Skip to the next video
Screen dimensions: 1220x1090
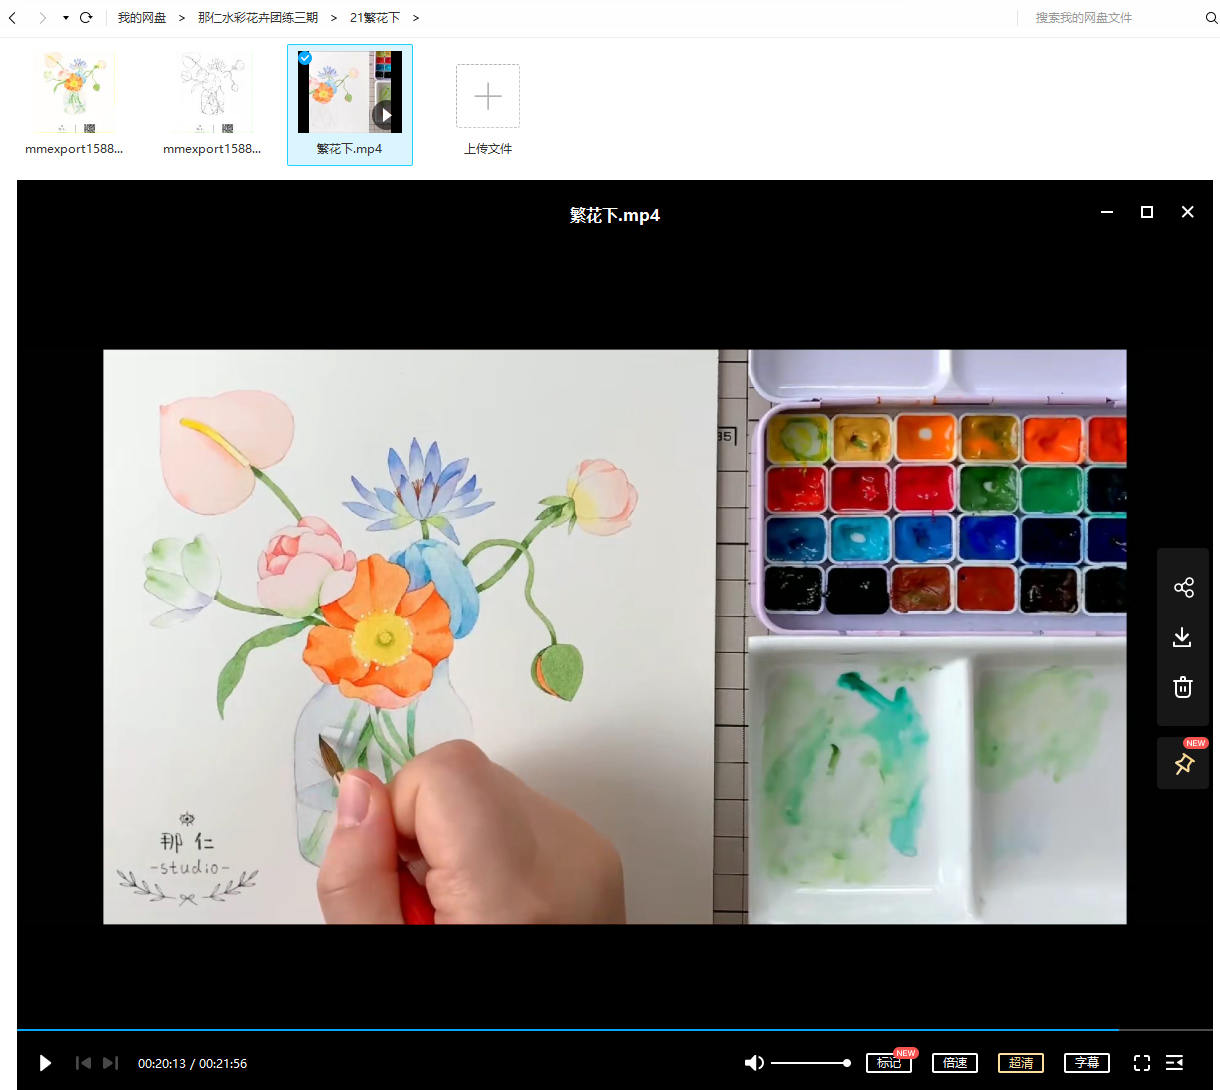111,1063
